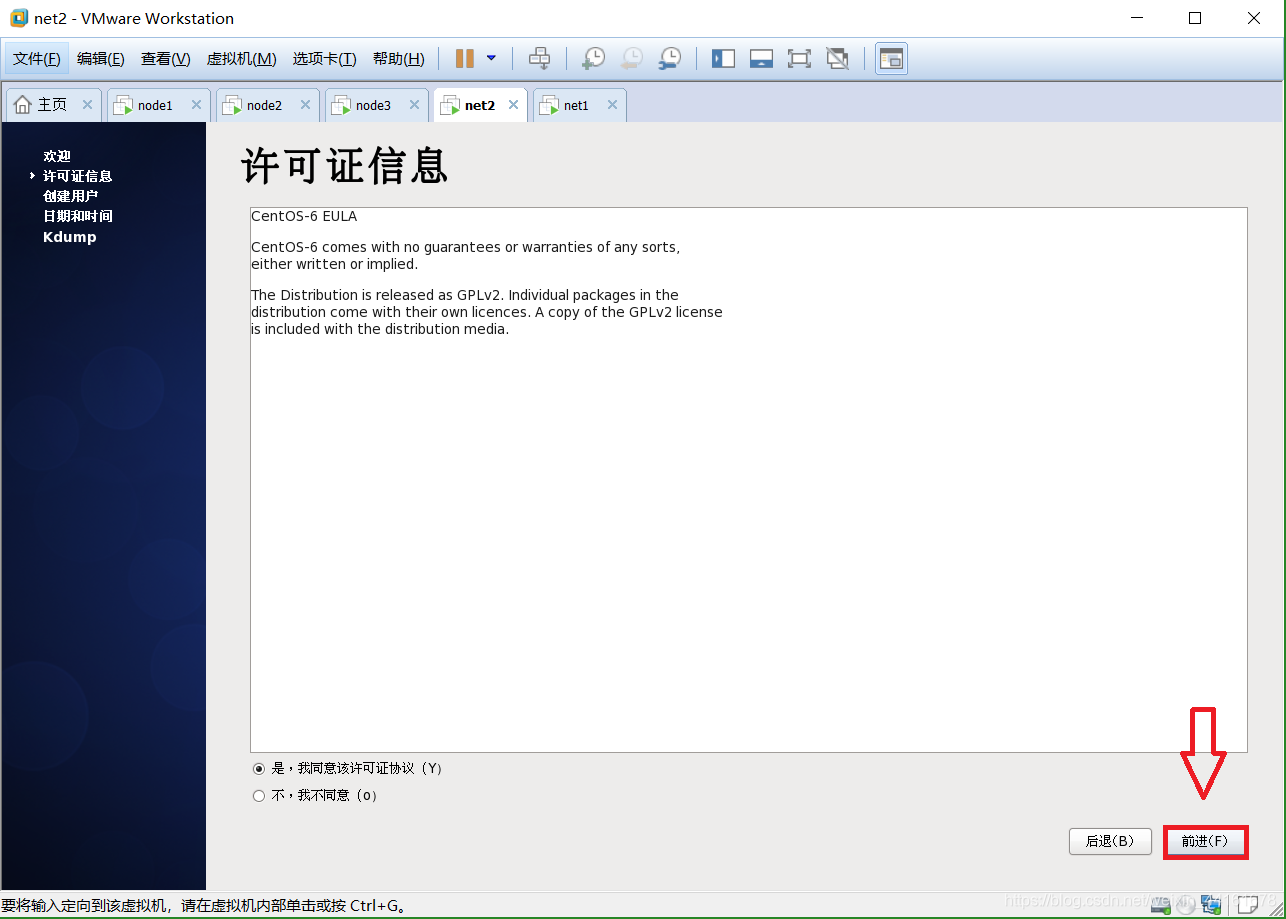
Task: Open the 选项卡(T) menu
Action: coord(325,59)
